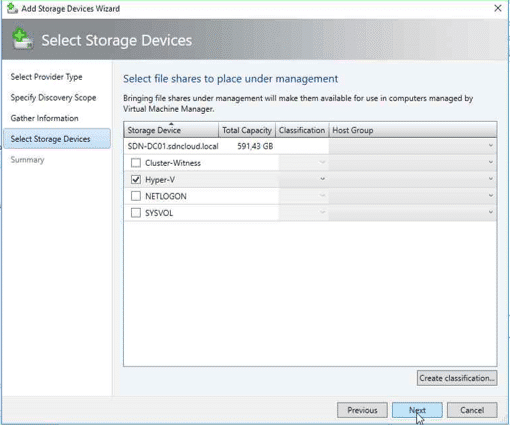Click the Next button

point(417,410)
